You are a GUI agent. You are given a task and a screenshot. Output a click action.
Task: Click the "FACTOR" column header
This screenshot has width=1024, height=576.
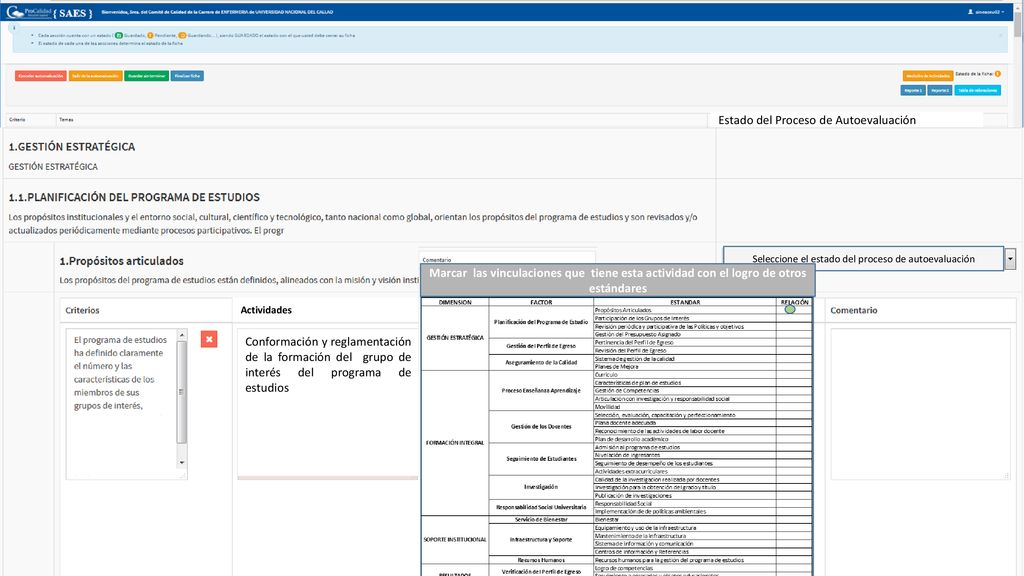click(x=541, y=302)
